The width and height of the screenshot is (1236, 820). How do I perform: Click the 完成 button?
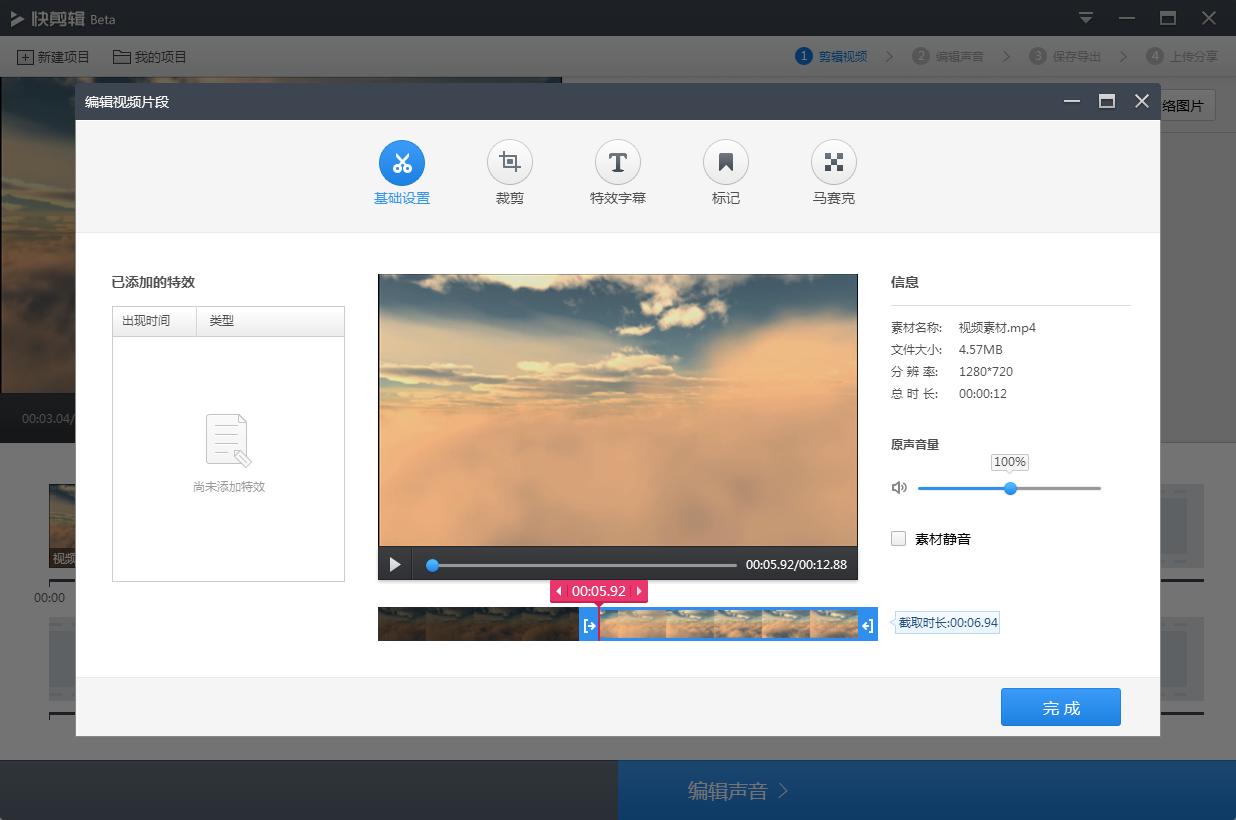pos(1060,707)
